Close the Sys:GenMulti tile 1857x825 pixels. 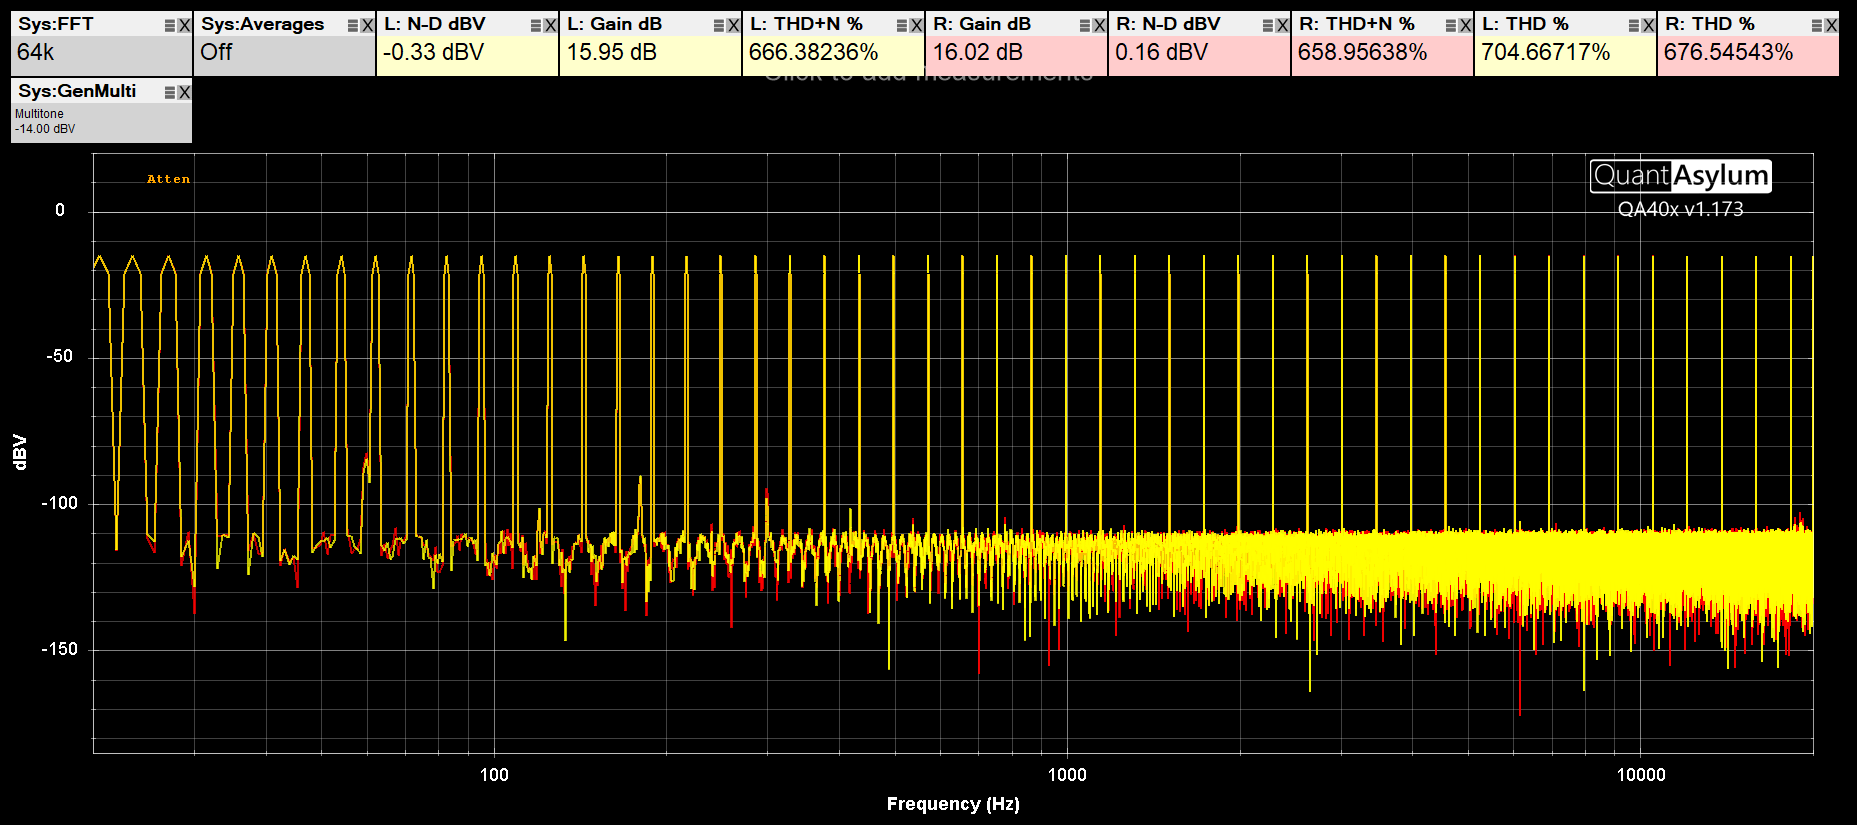(185, 93)
